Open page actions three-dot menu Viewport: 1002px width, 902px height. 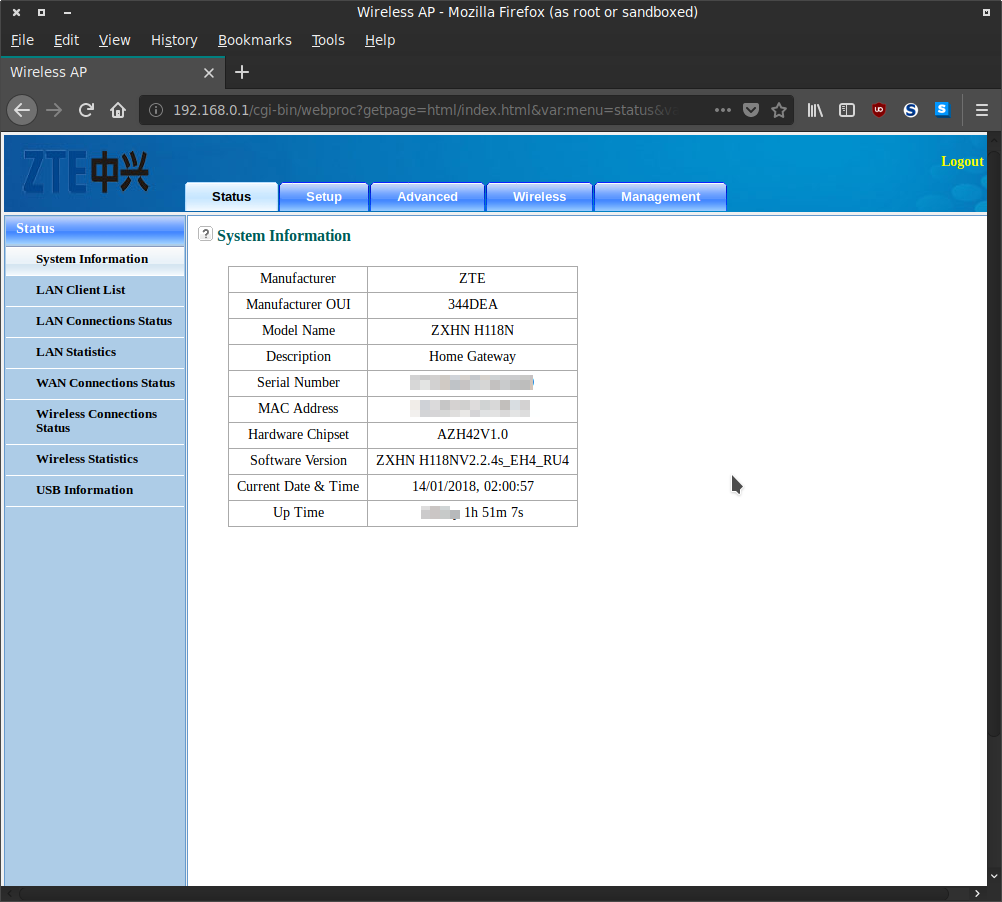723,110
